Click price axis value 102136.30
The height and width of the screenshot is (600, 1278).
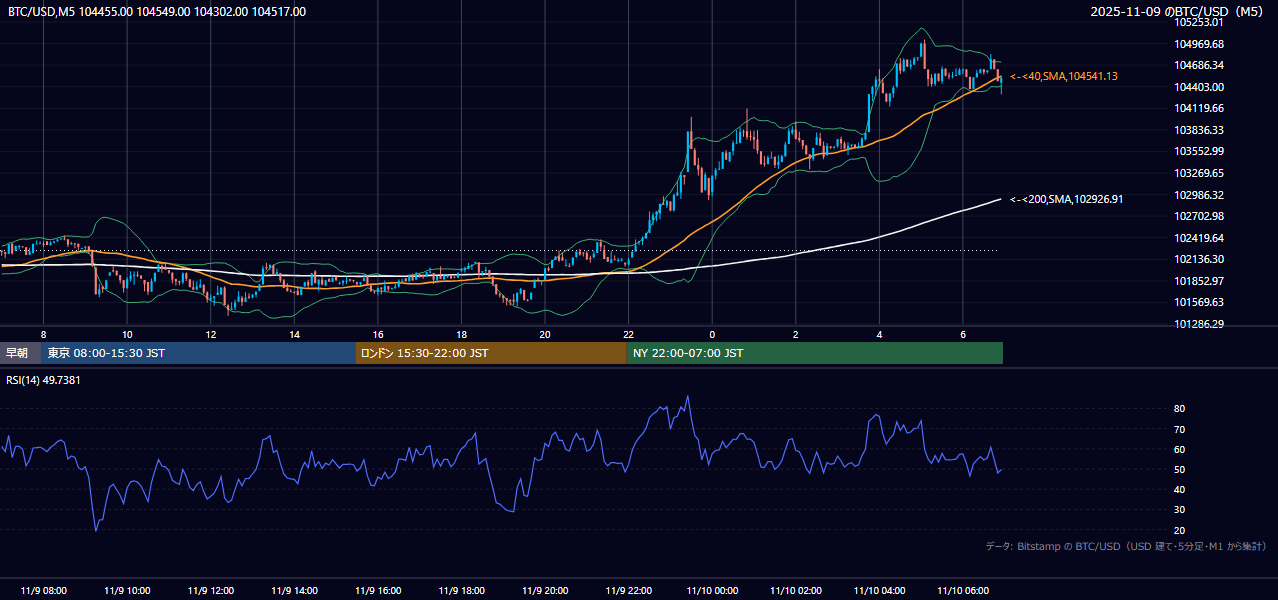pyautogui.click(x=1200, y=259)
